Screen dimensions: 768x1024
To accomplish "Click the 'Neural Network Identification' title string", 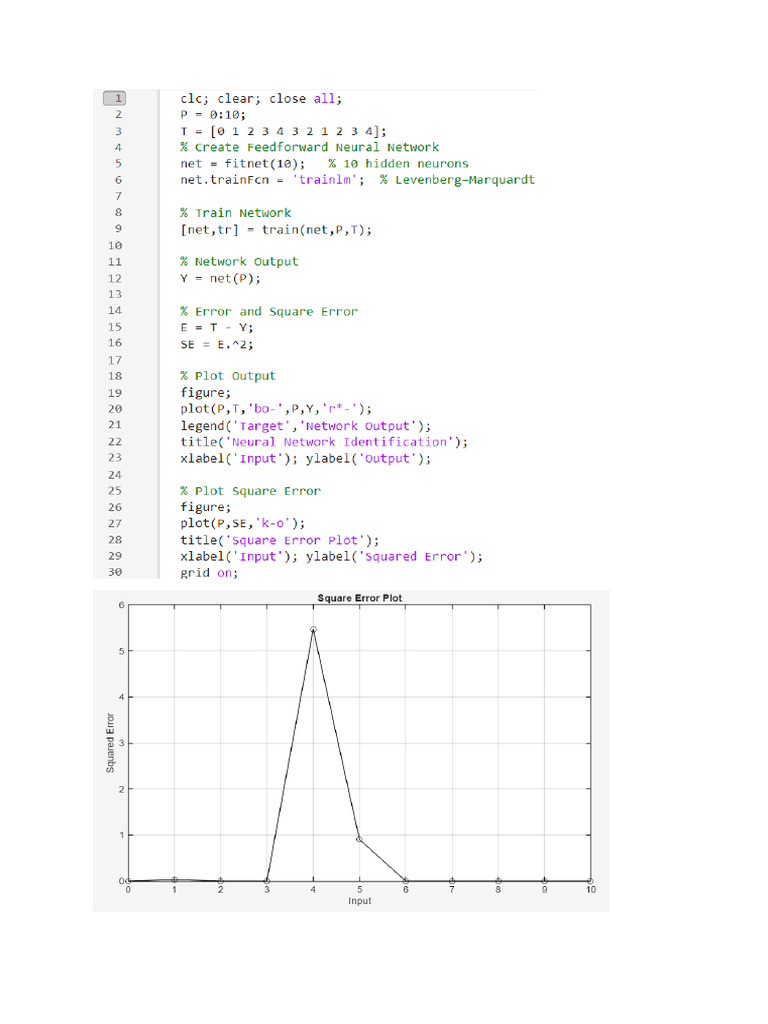I will [x=340, y=442].
